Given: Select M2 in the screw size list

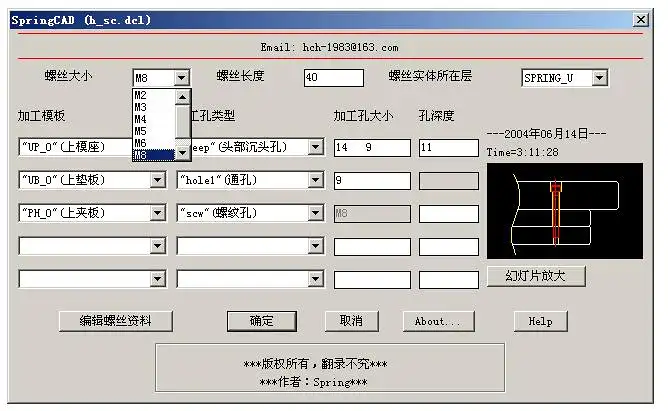Looking at the screenshot, I should tap(154, 95).
